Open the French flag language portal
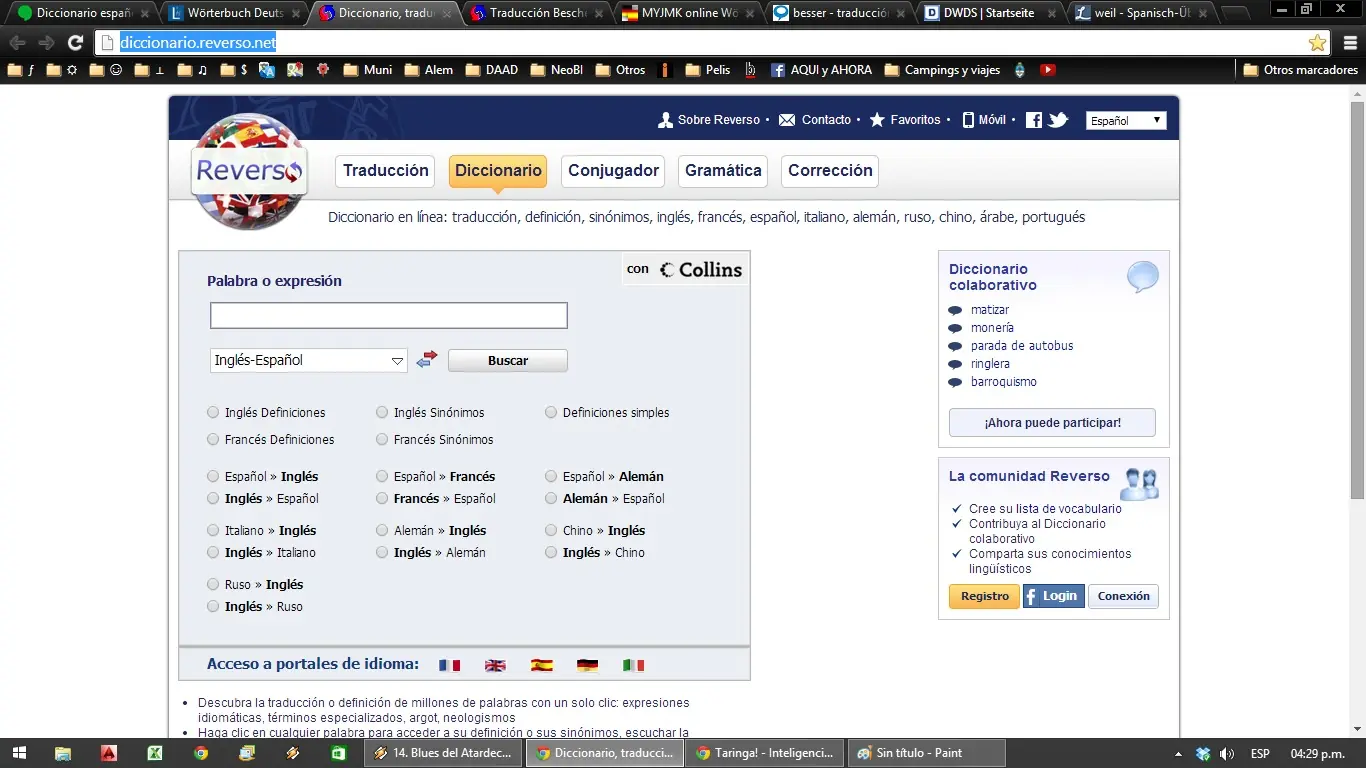Screen dimensions: 1366x768 (x=450, y=665)
